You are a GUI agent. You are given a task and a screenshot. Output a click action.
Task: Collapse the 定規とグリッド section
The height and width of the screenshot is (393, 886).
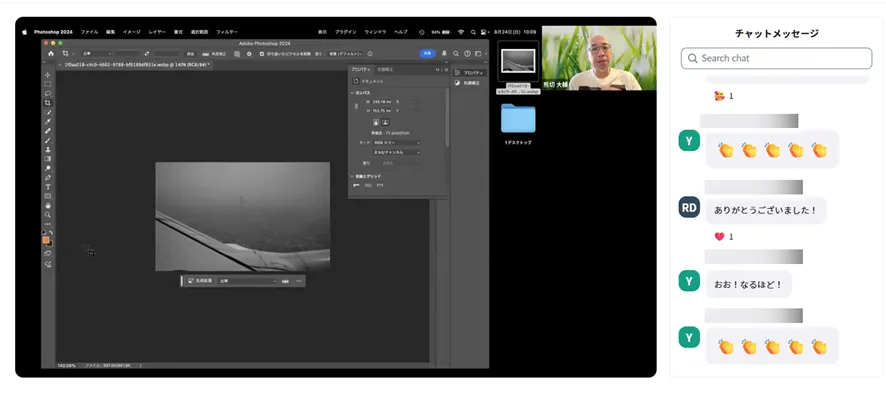click(x=353, y=176)
